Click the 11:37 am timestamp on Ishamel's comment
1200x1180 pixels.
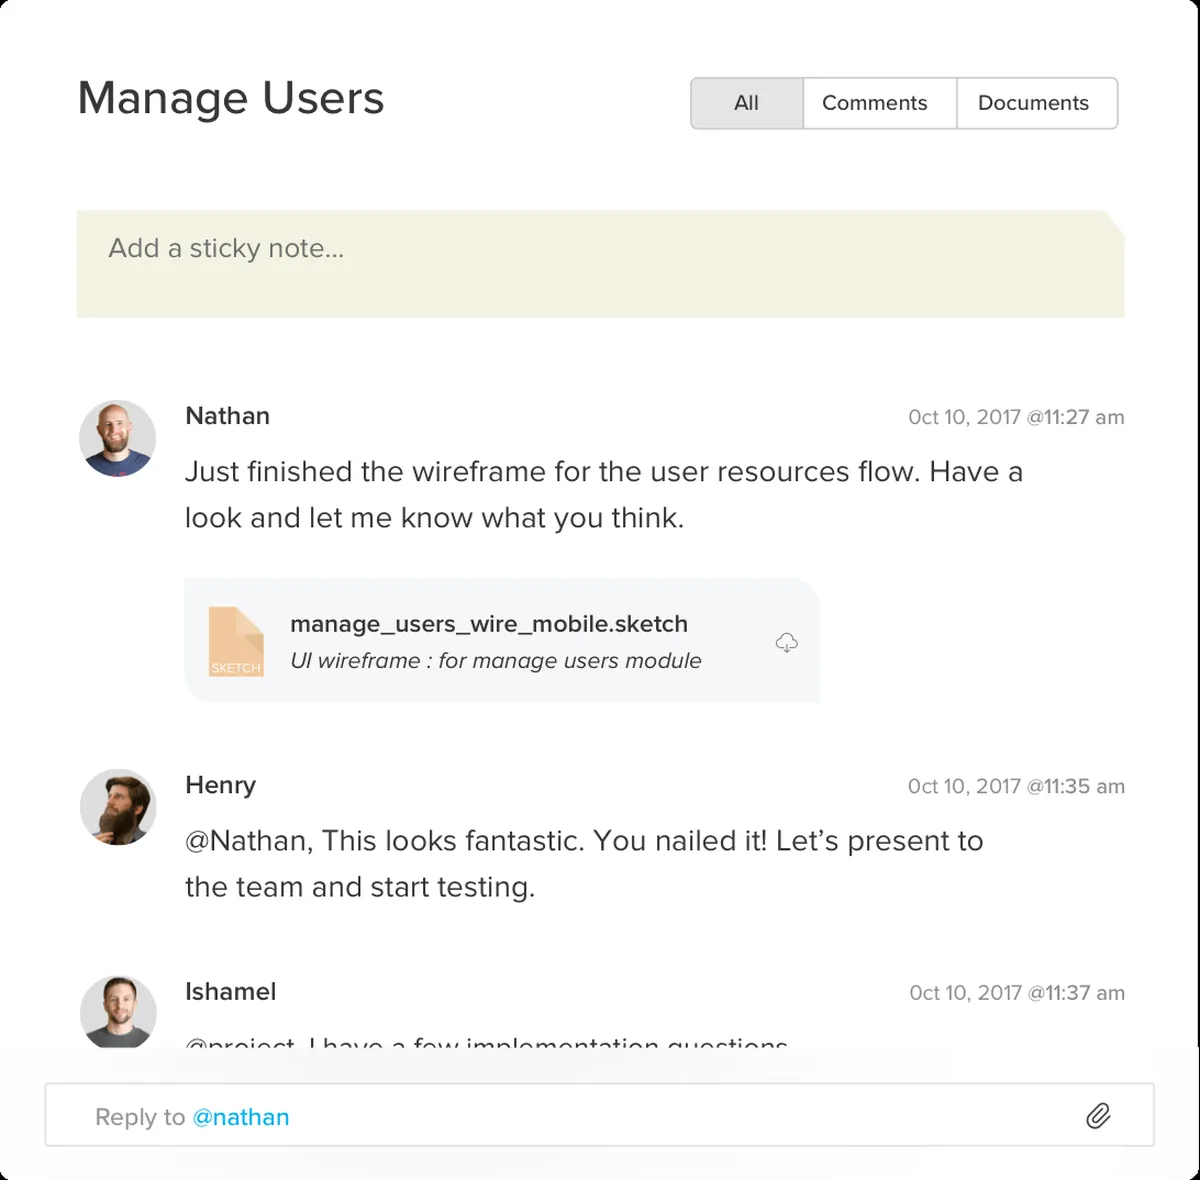click(x=1017, y=993)
